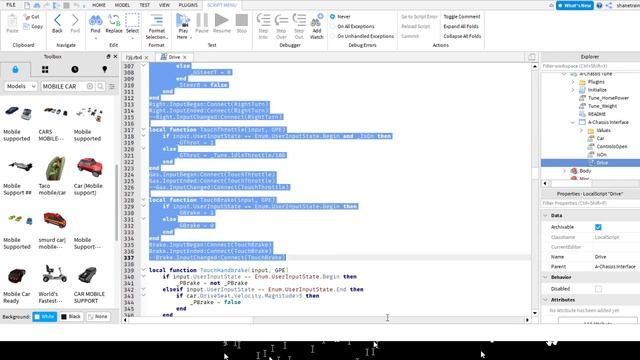Screen dimensions: 640x360
Task: Click the magnifier search icon in Toolbox
Action: tap(100, 86)
